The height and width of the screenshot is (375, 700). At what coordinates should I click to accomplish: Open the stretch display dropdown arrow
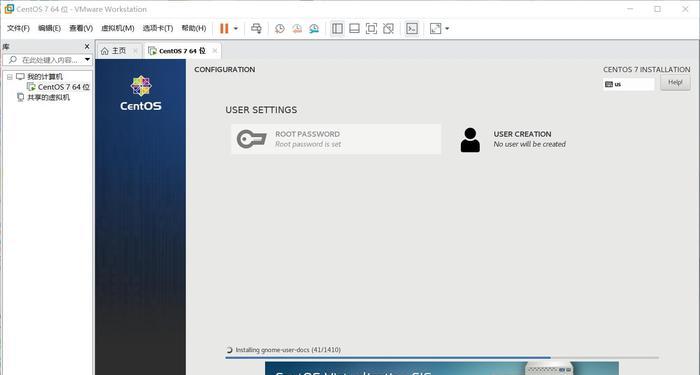(x=447, y=29)
